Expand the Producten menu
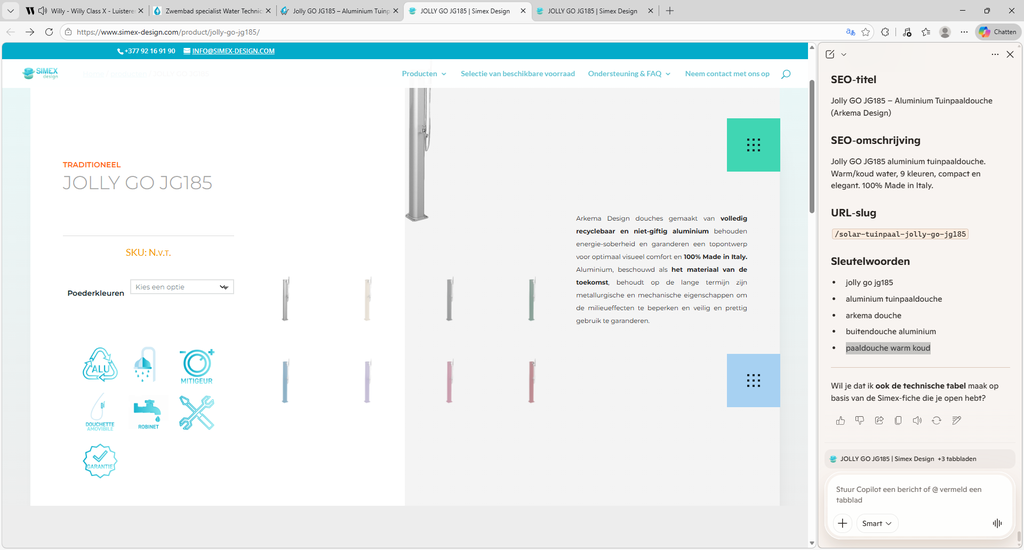The image size is (1024, 550). click(x=424, y=74)
